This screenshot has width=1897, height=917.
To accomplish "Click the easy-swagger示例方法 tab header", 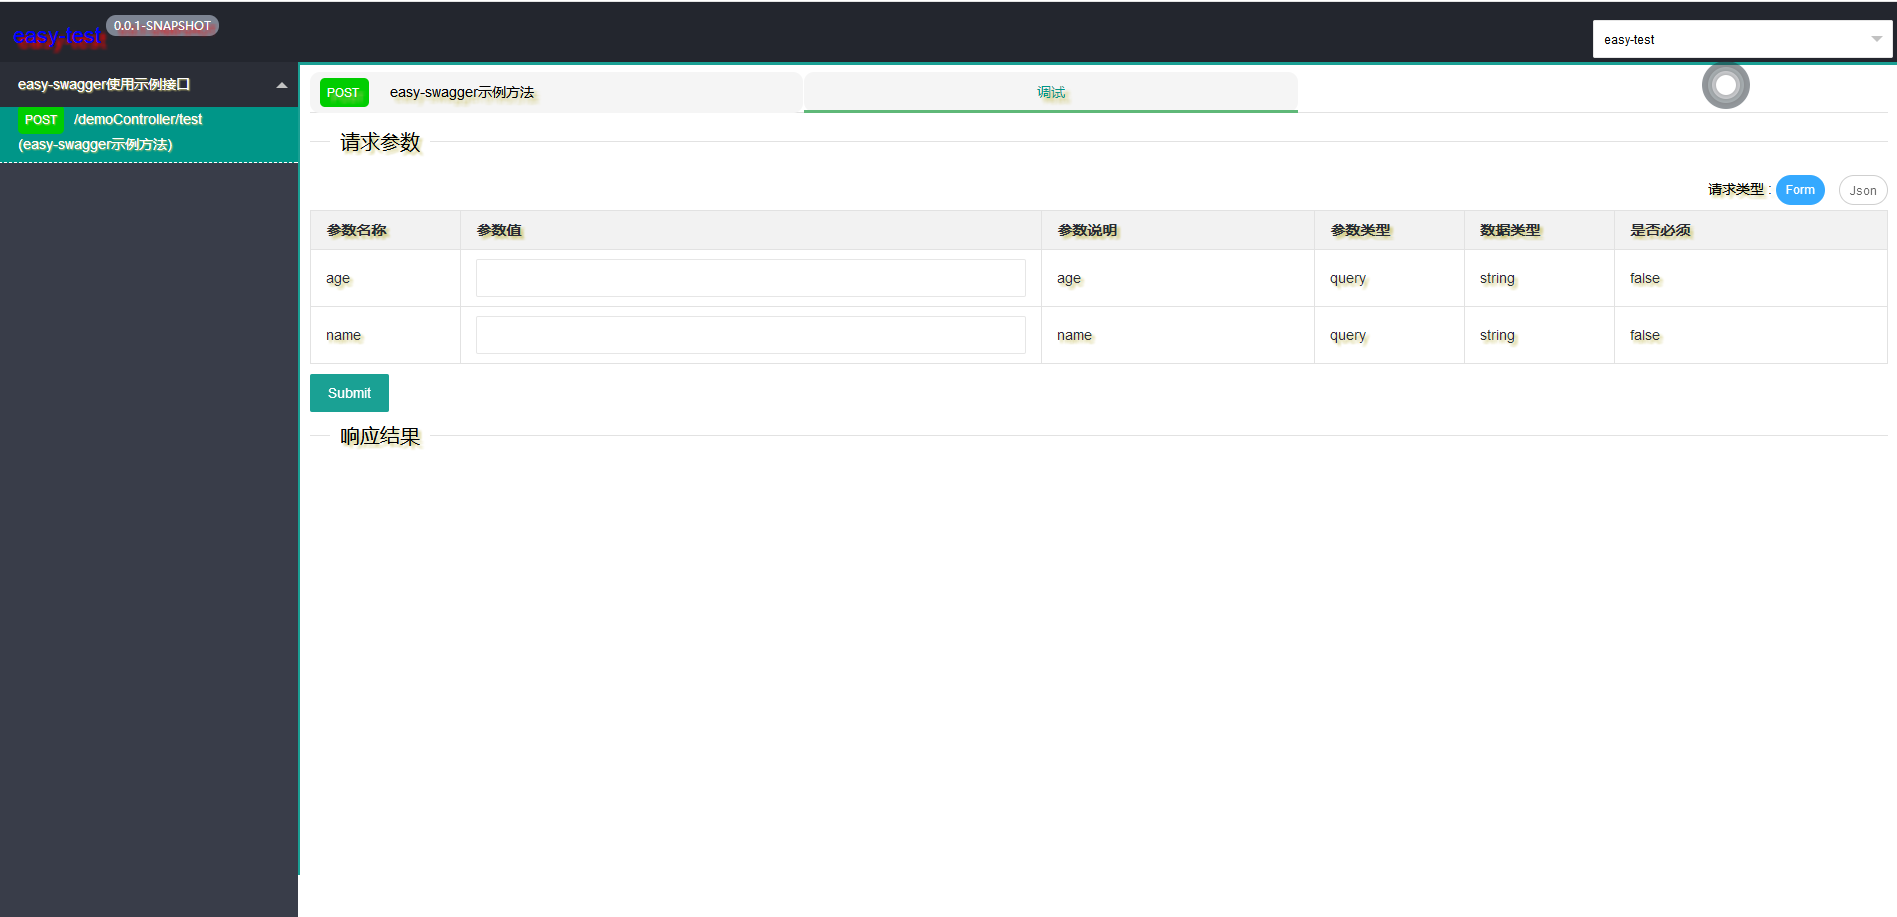I will [462, 92].
